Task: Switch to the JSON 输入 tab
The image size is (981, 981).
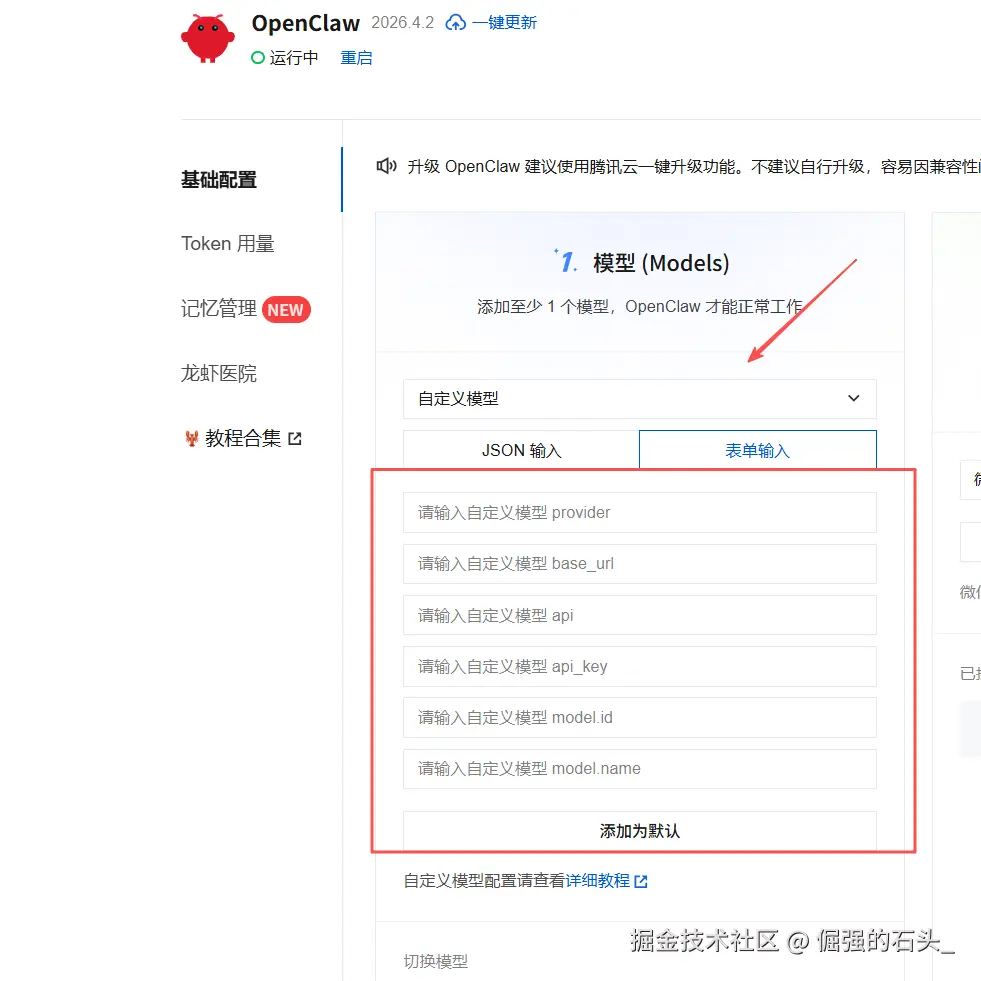Action: (x=521, y=450)
